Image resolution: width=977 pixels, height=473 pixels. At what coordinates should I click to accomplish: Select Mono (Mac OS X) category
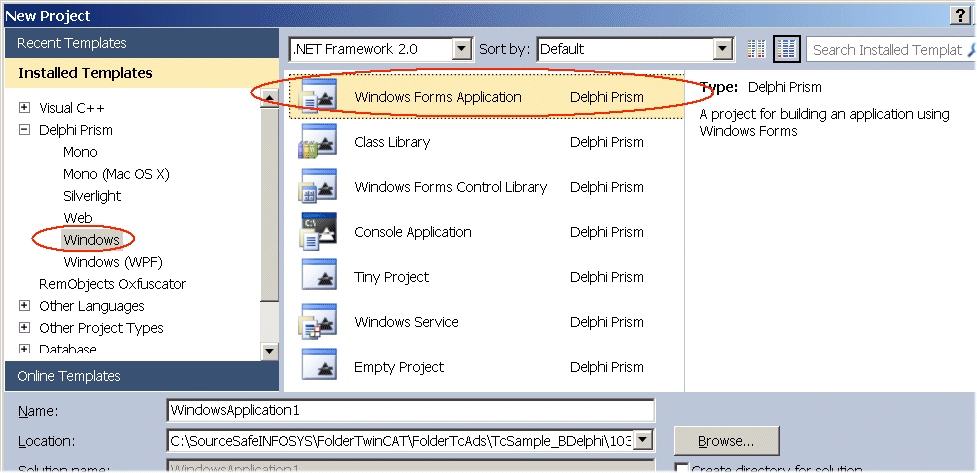point(117,174)
